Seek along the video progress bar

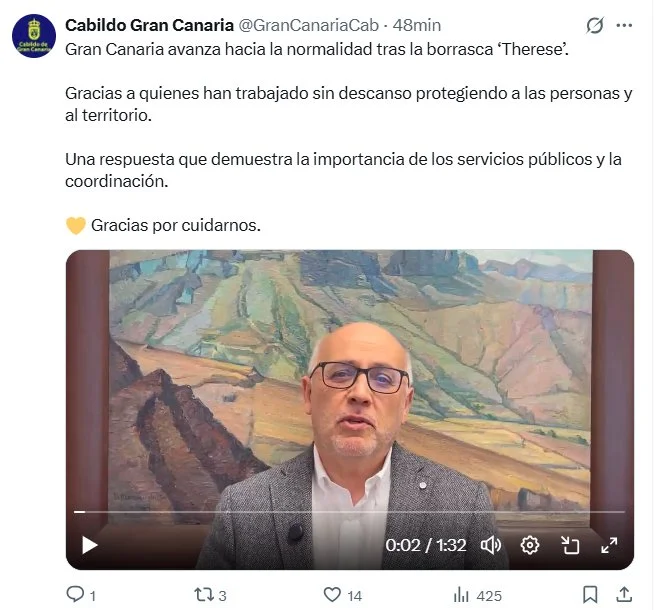coord(349,512)
